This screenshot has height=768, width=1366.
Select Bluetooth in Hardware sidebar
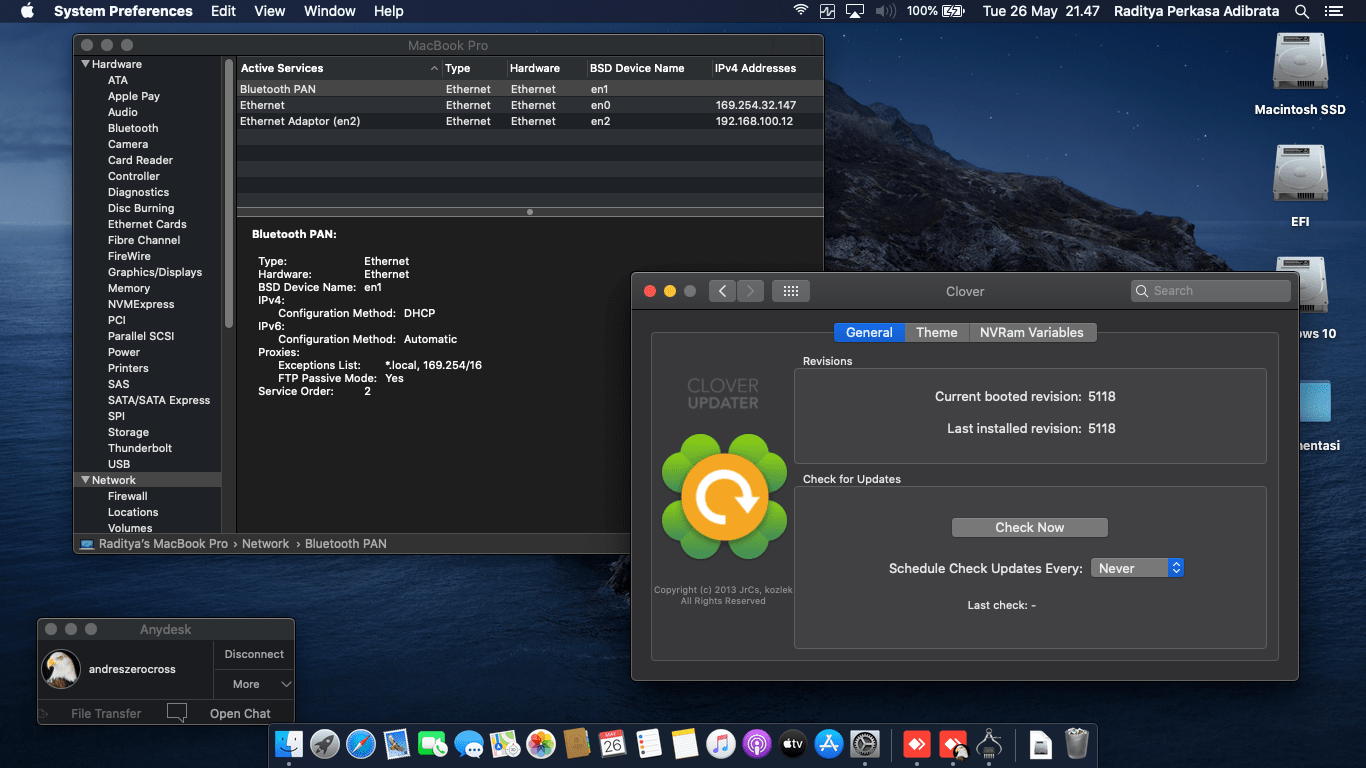pyautogui.click(x=133, y=128)
